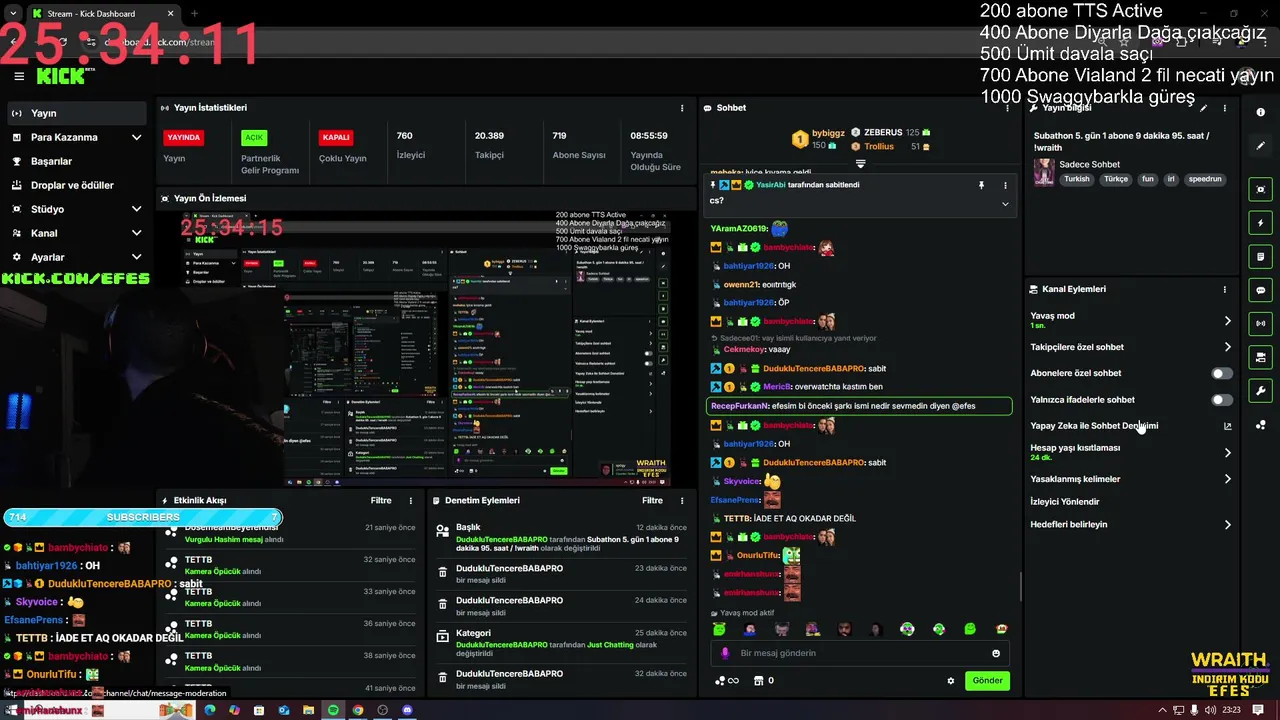Expand the Stüdyo sidebar section
Viewport: 1280px width, 720px height.
77,209
